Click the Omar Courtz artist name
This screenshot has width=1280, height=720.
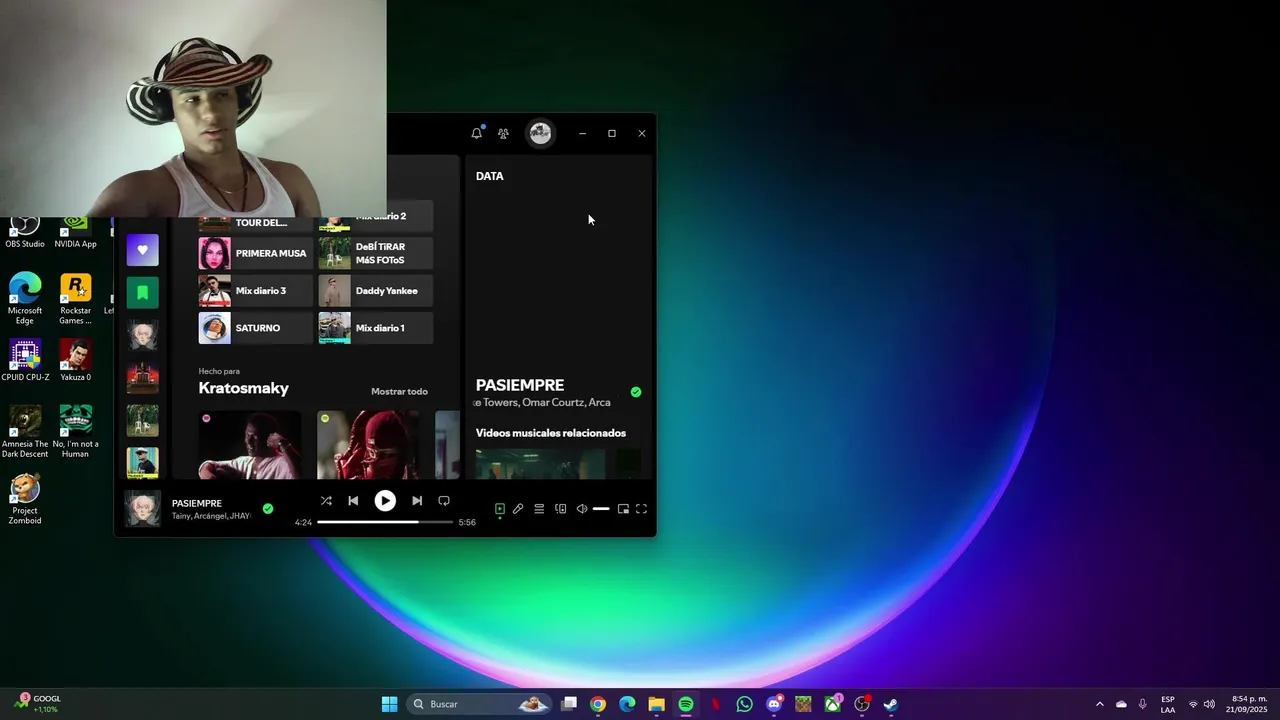pyautogui.click(x=552, y=402)
